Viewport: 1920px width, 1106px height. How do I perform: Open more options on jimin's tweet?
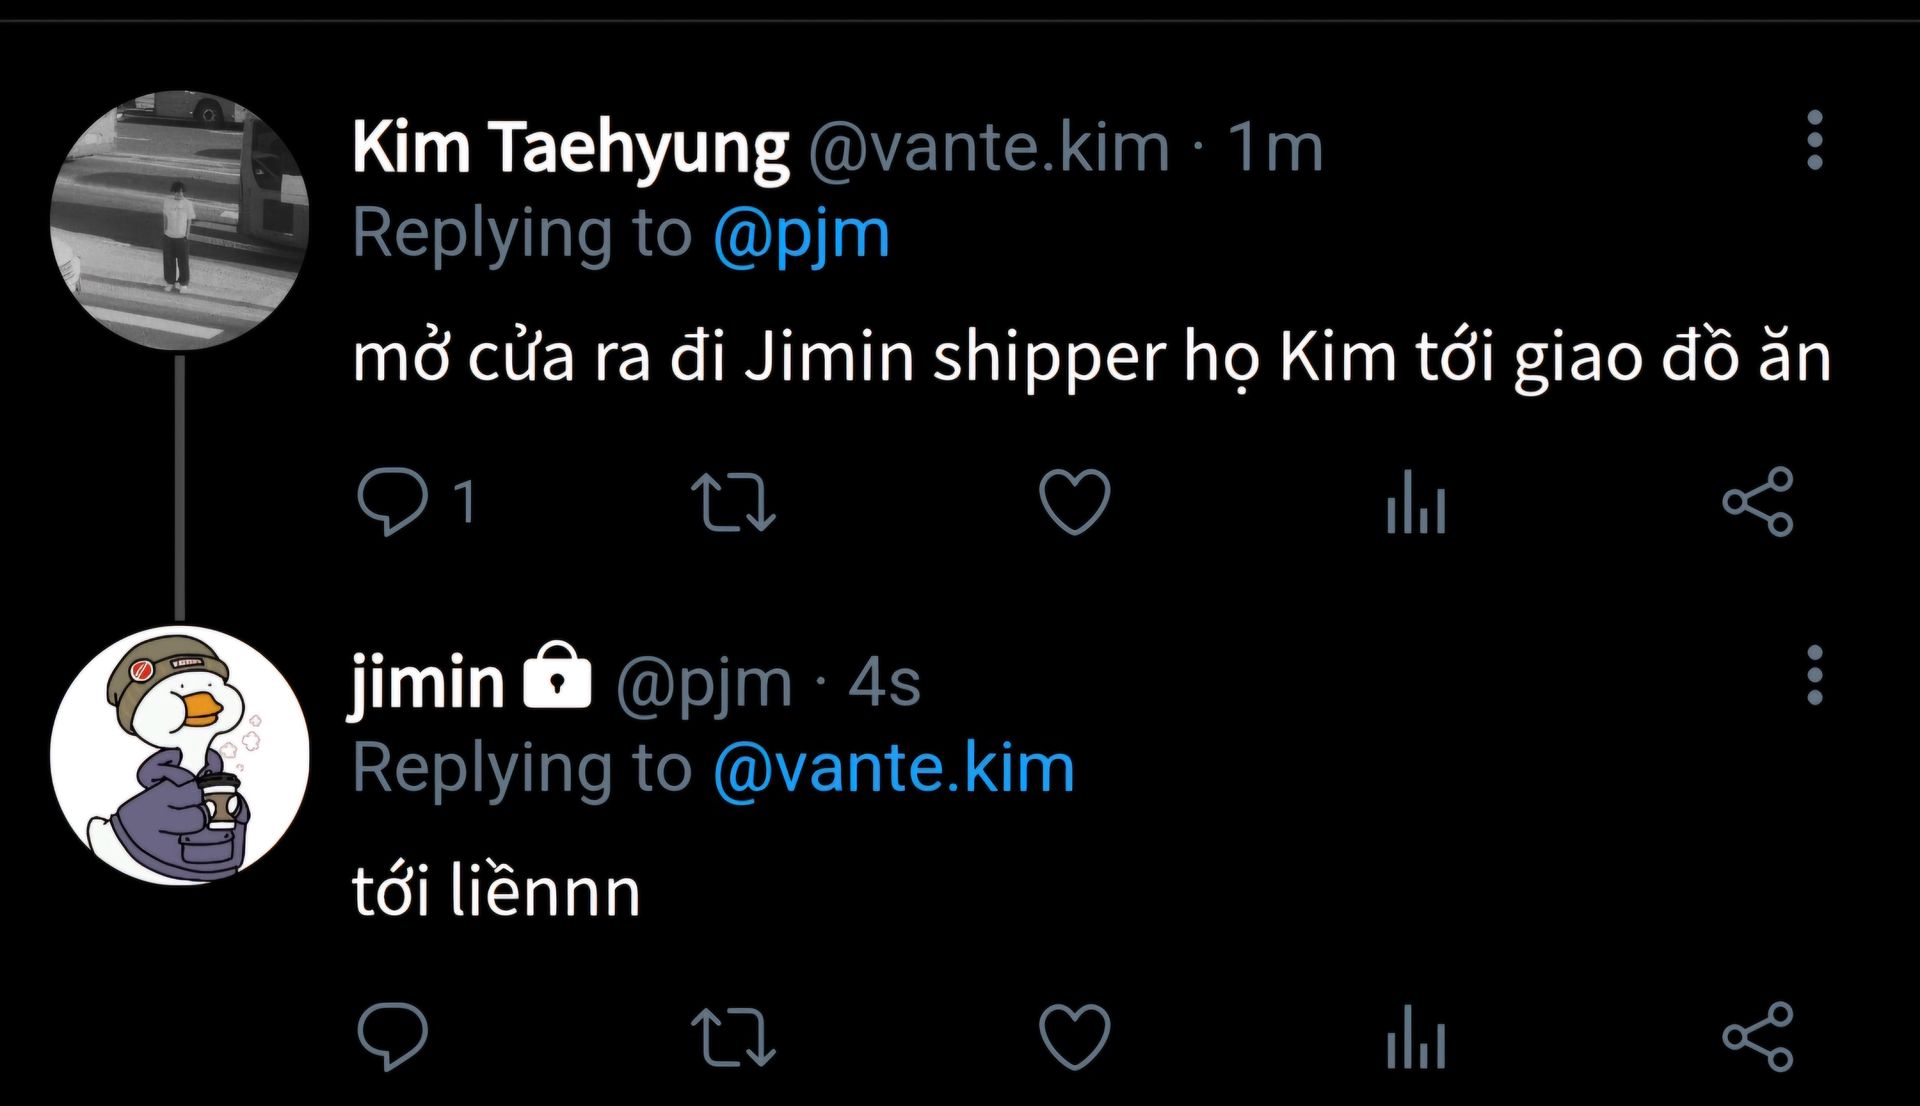click(x=1815, y=676)
